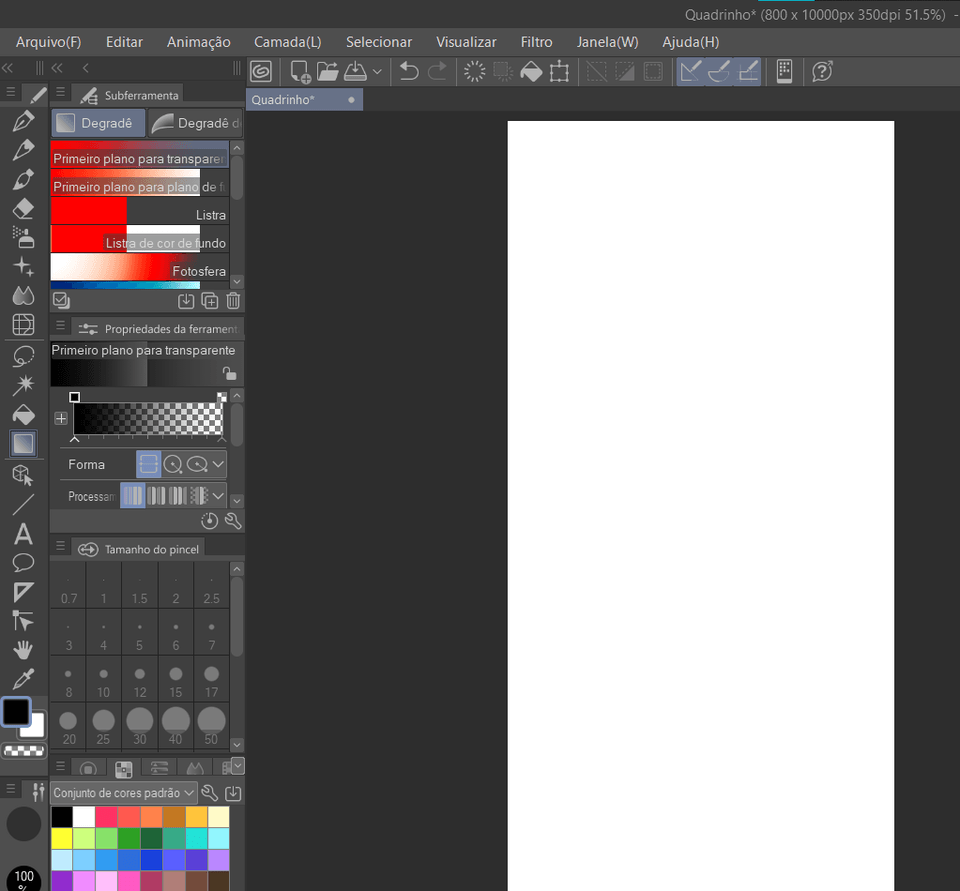Select circle gradient shape

(x=173, y=464)
